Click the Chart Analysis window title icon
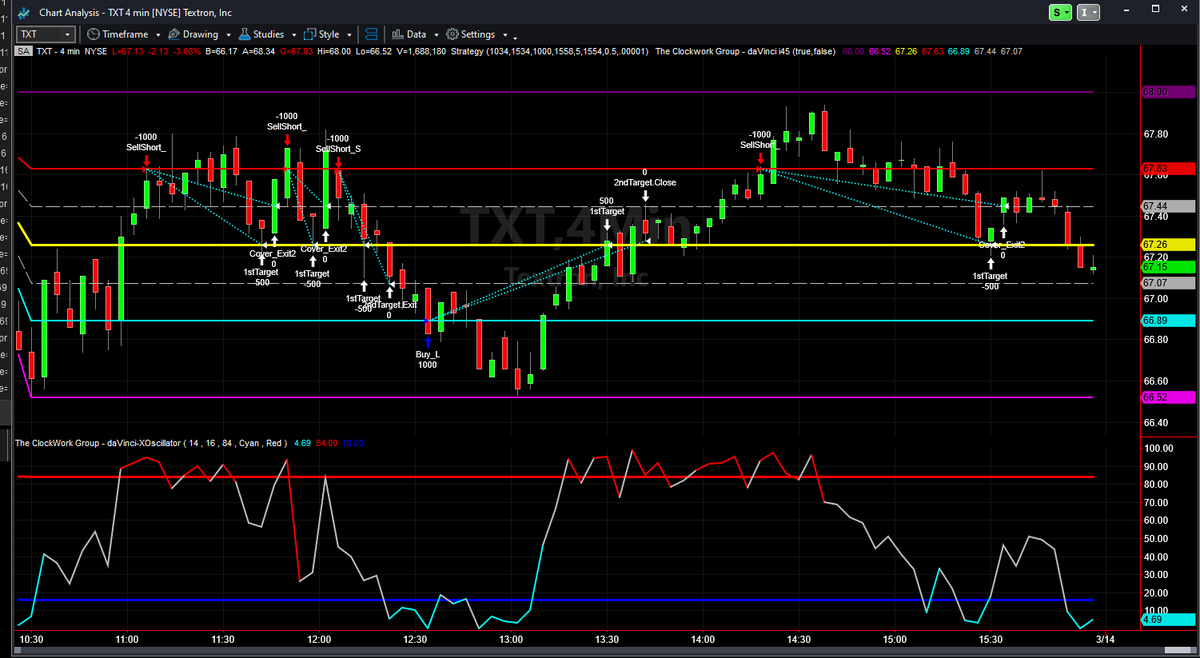 22,12
